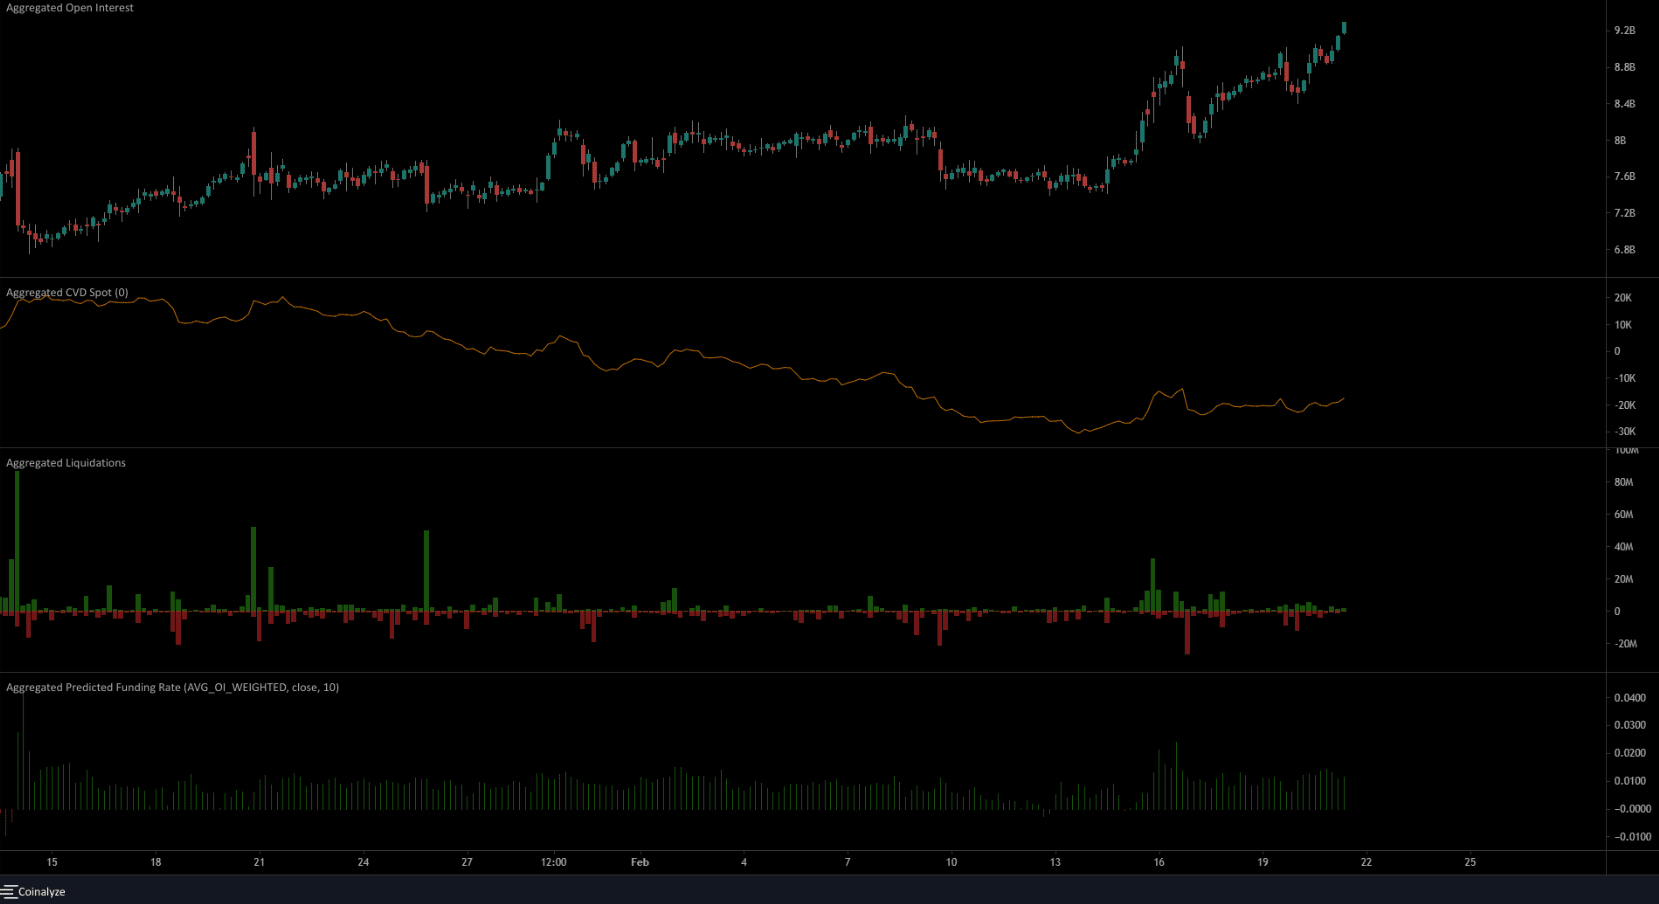Screen dimensions: 1659x904
Task: Click the -20M liquidations axis label
Action: [x=1626, y=644]
